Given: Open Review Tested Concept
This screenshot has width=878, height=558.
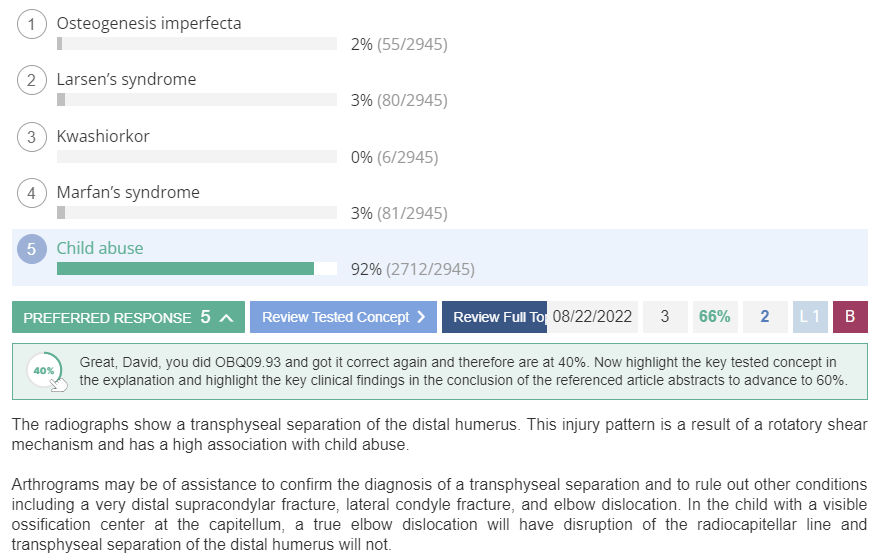Looking at the screenshot, I should (343, 317).
